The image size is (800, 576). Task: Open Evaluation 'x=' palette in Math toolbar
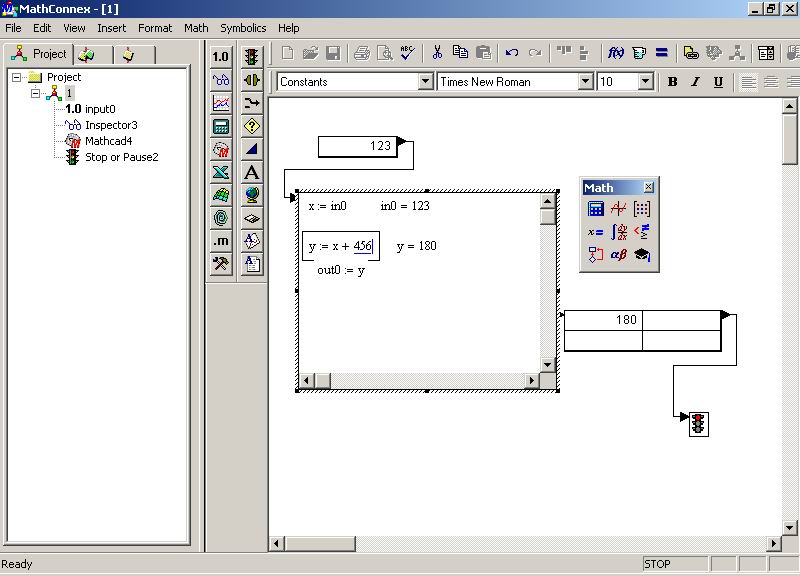coord(595,232)
